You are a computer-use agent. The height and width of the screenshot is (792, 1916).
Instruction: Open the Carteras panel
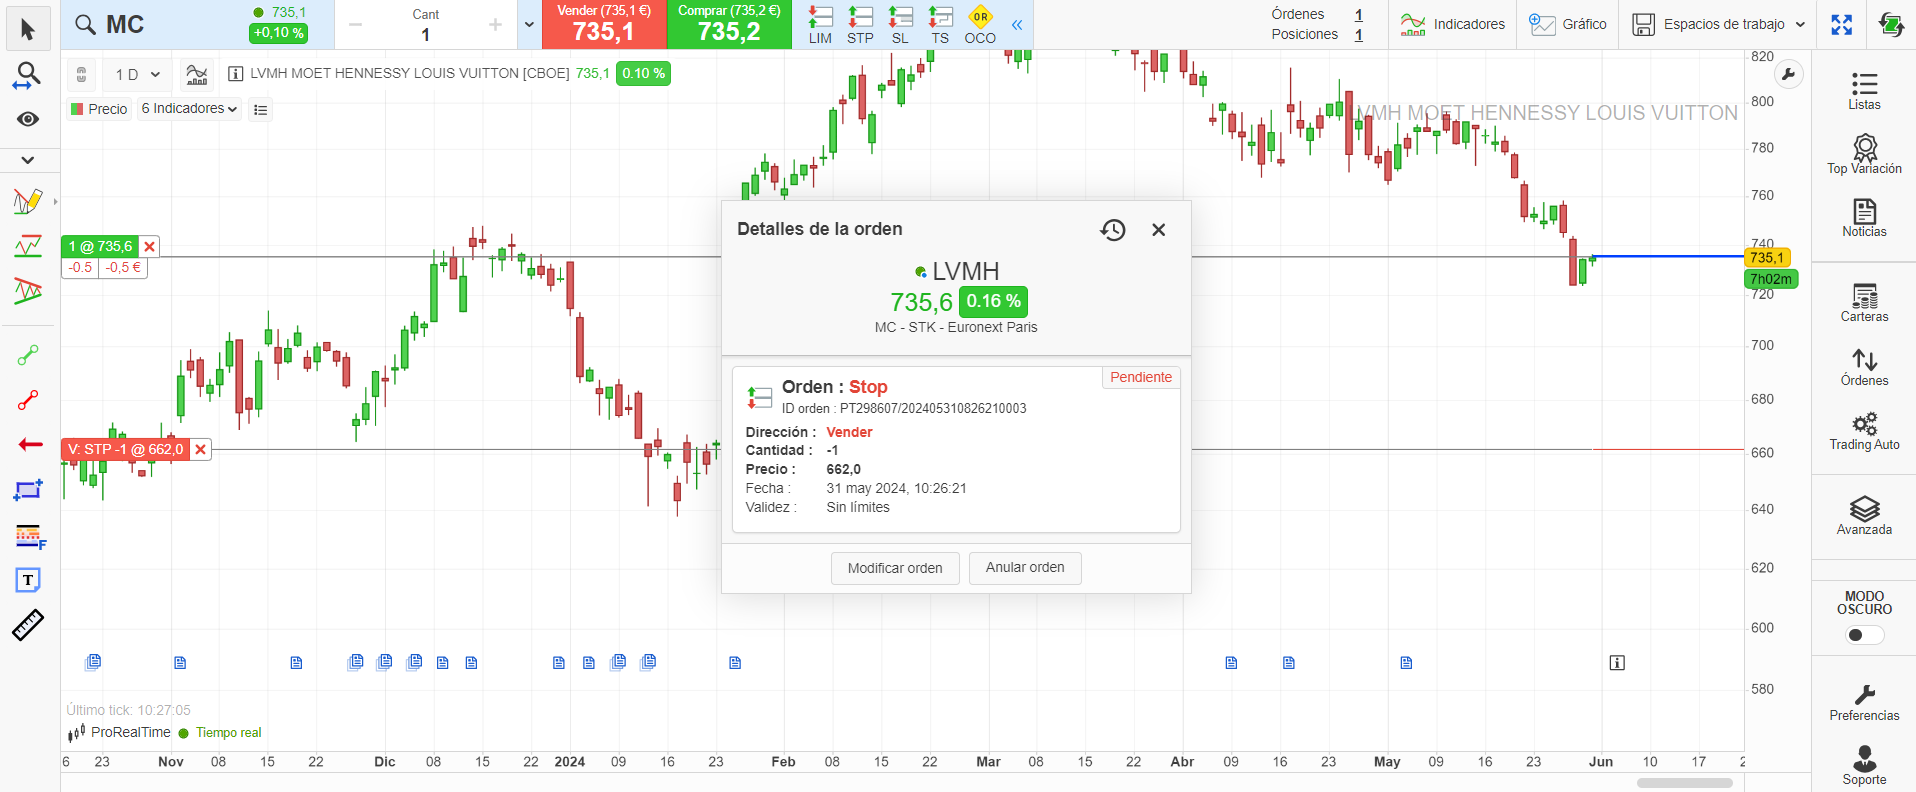[x=1864, y=302]
